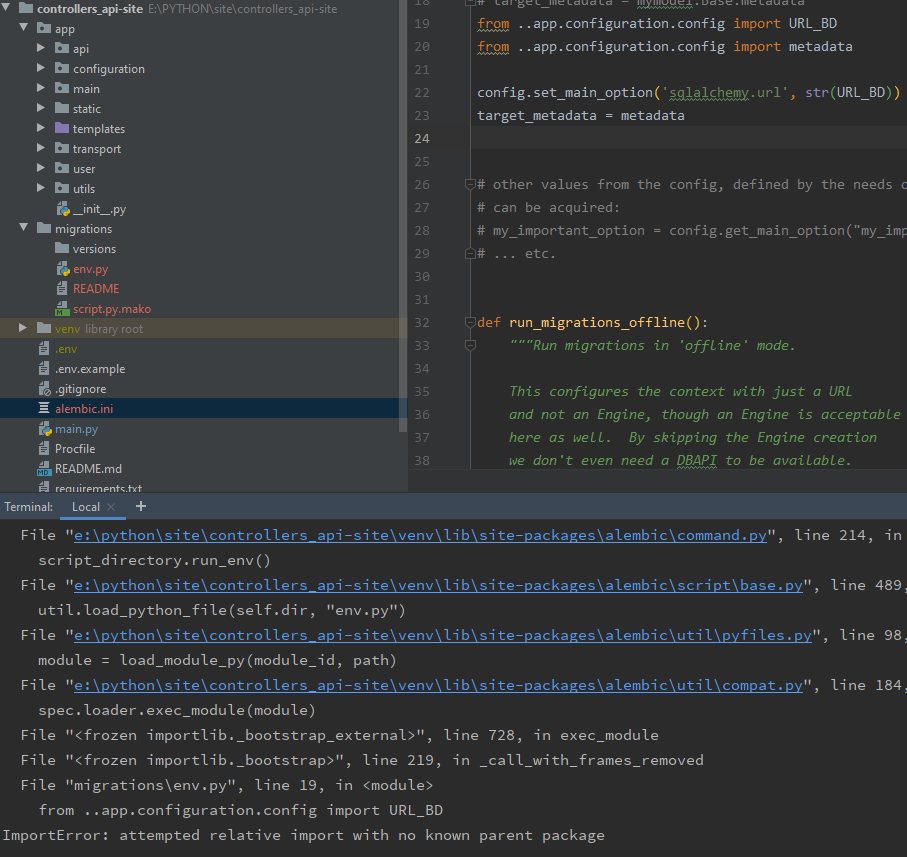Expand the api folder arrow
Viewport: 907px width, 857px height.
coord(41,47)
